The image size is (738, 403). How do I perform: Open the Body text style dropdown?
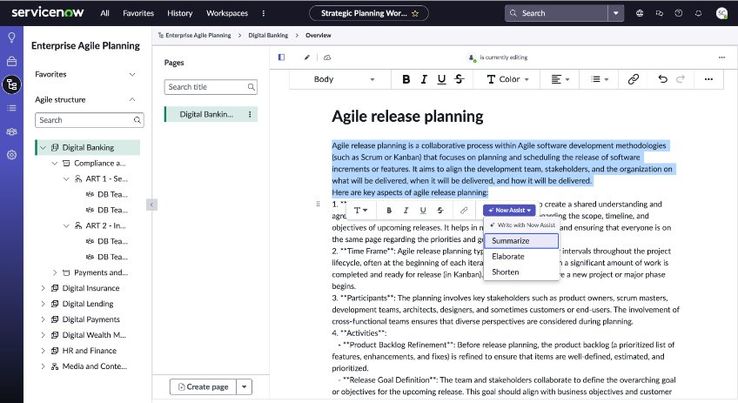(345, 79)
